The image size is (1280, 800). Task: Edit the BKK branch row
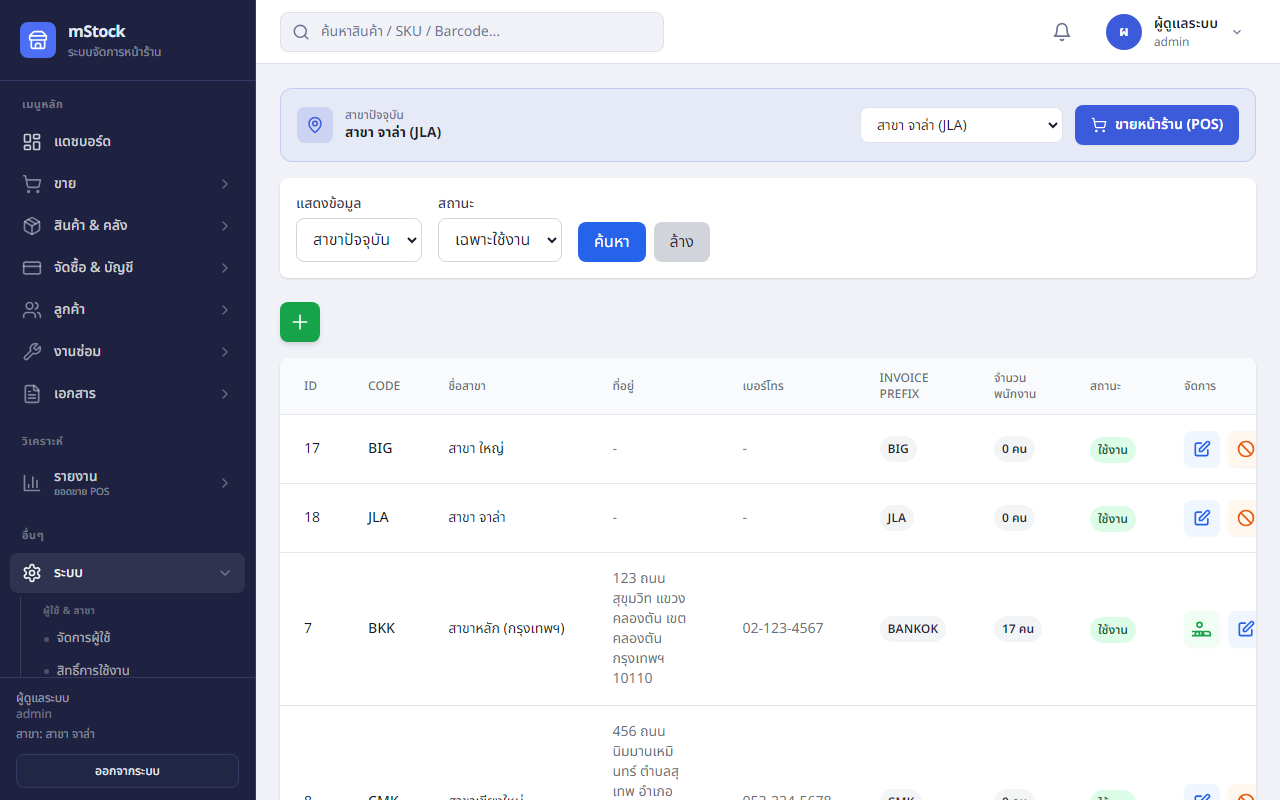point(1244,629)
